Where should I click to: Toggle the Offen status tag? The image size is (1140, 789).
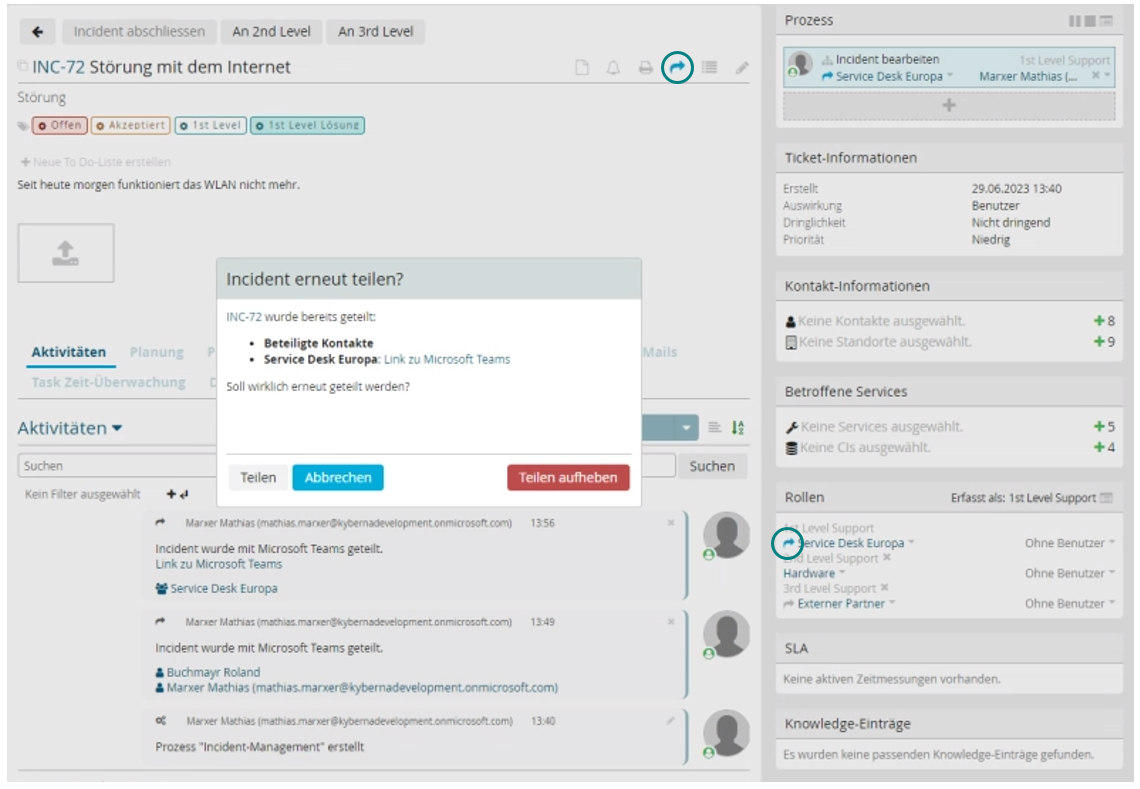click(x=60, y=126)
